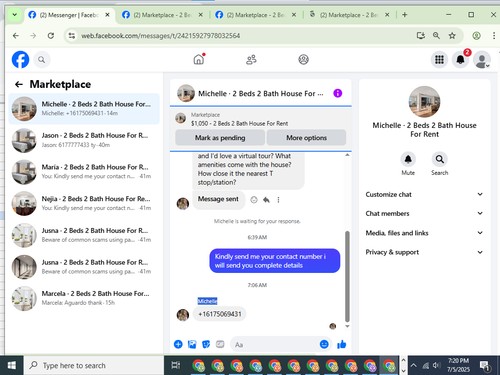The height and width of the screenshot is (375, 500).
Task: Click the Windows taskbar search box
Action: [94, 365]
